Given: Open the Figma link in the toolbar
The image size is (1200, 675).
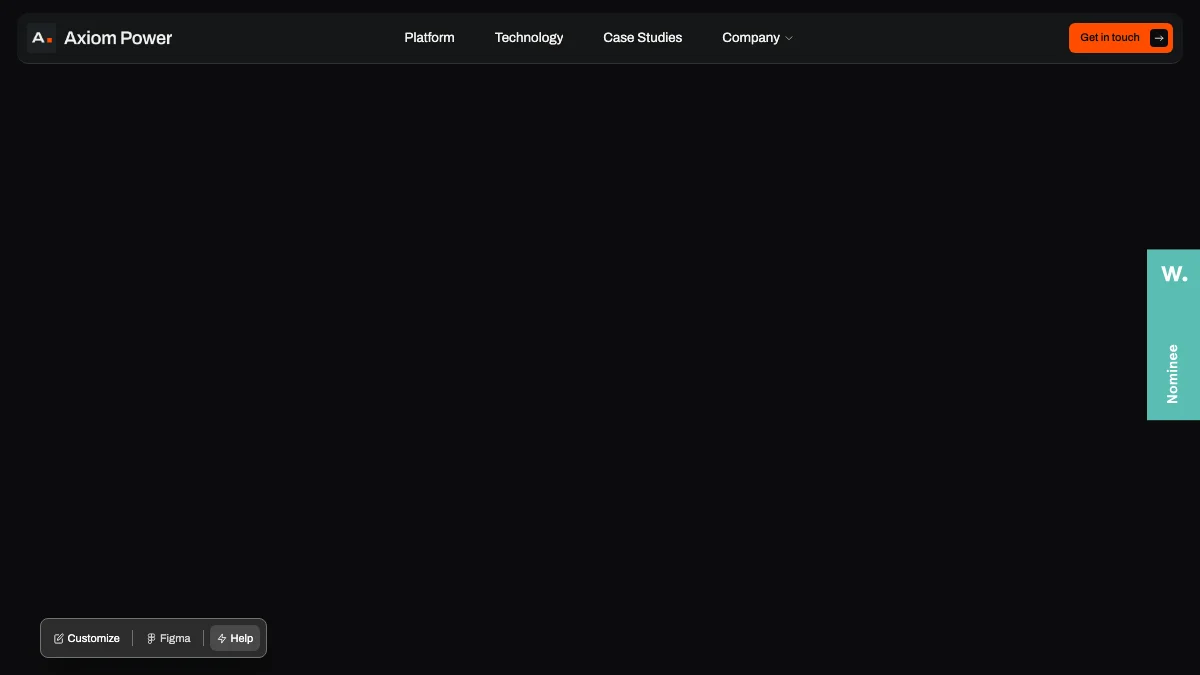Looking at the screenshot, I should (168, 638).
